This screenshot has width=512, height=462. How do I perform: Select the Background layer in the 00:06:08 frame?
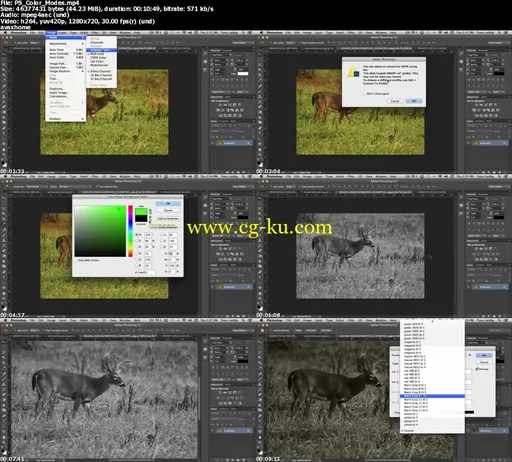pos(488,287)
